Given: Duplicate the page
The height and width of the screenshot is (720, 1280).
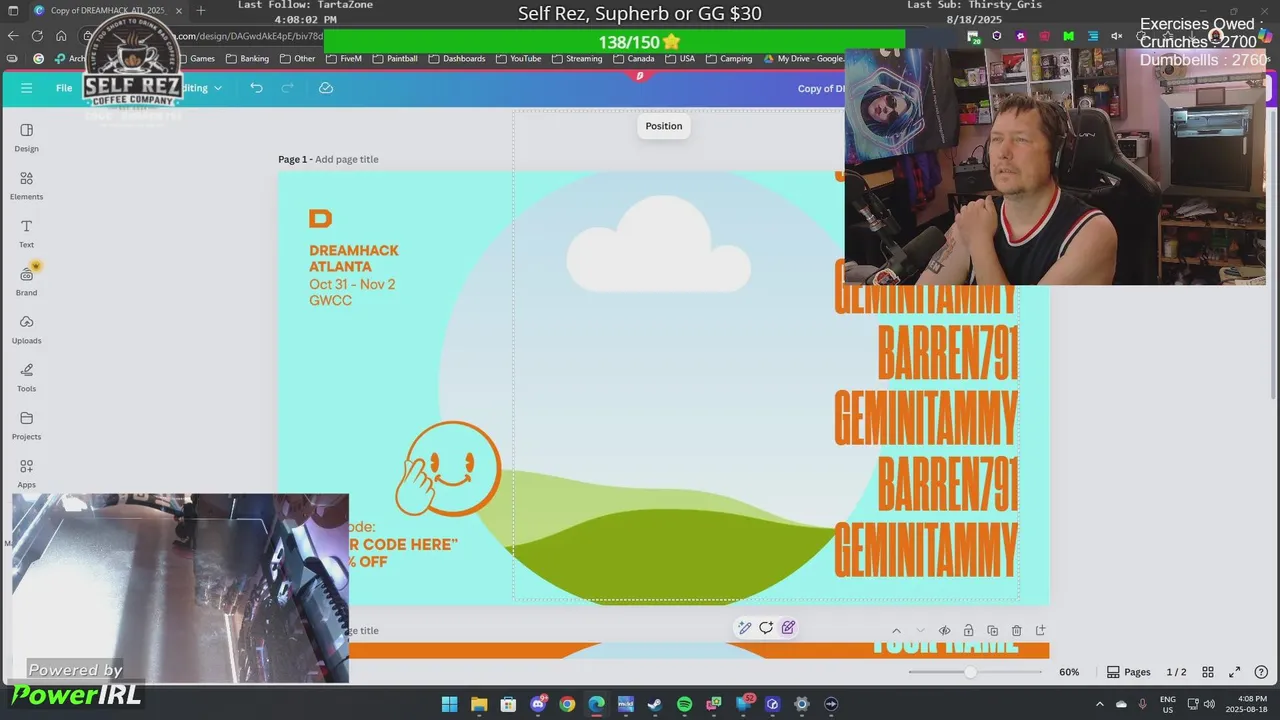Looking at the screenshot, I should [992, 630].
